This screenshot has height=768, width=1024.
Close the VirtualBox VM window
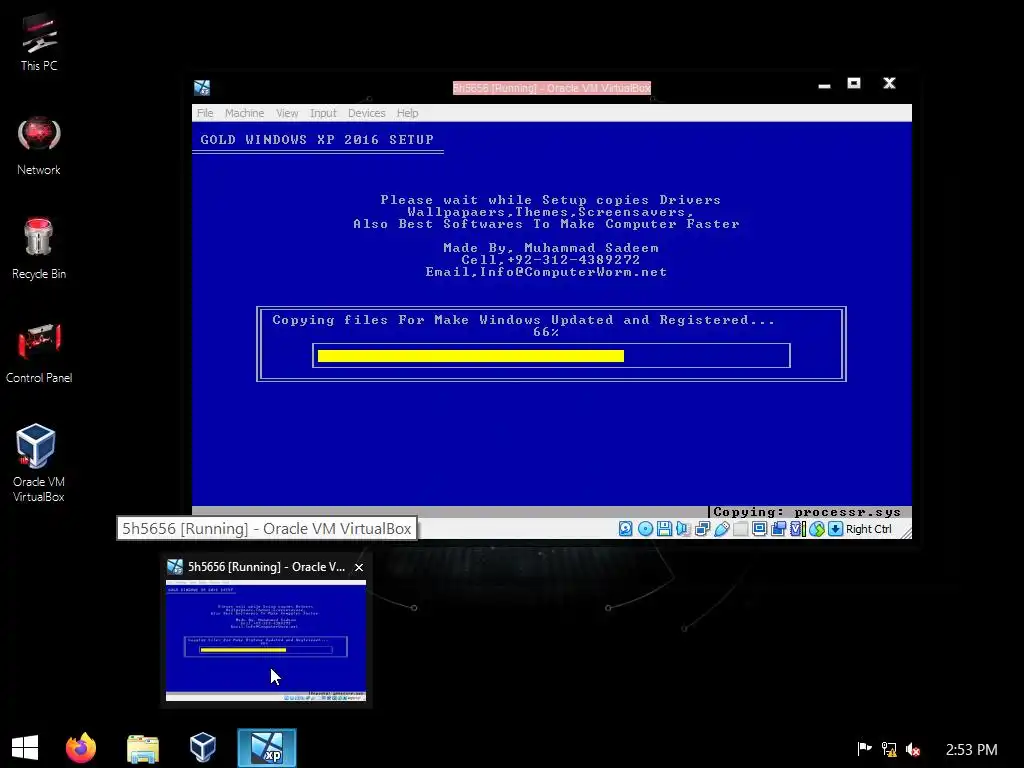pyautogui.click(x=889, y=83)
